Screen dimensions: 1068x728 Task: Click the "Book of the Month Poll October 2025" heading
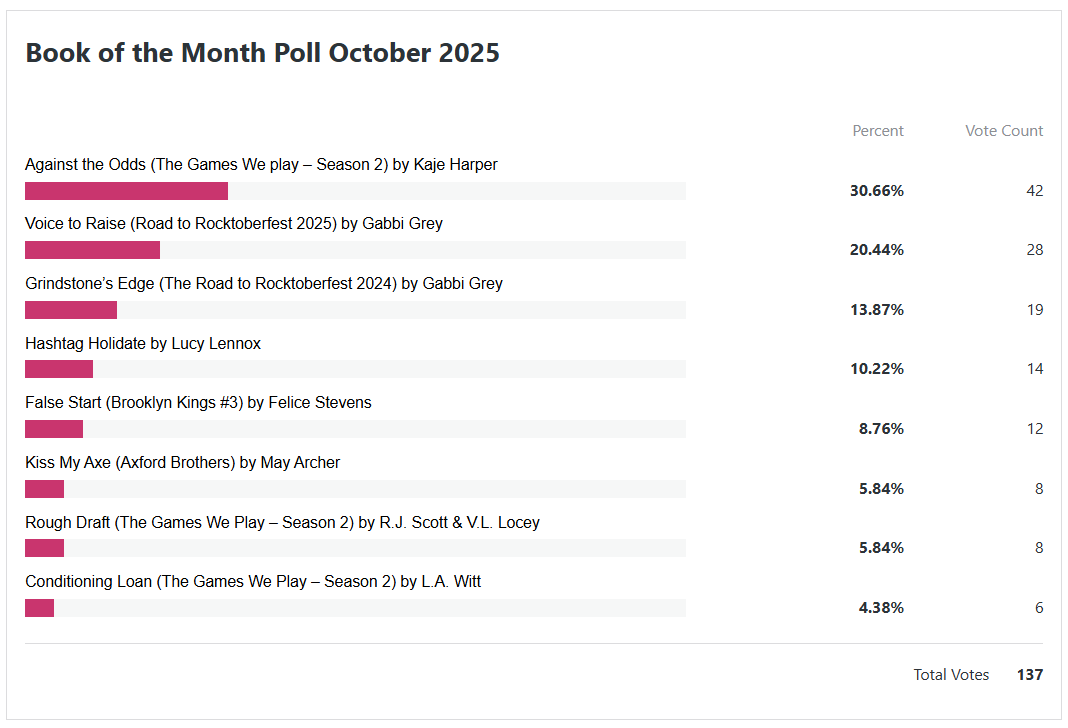click(262, 53)
